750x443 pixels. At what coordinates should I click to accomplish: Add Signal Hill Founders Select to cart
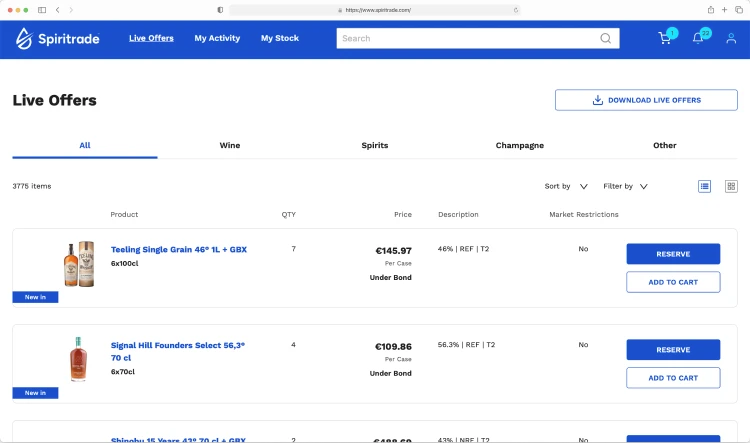[x=673, y=378]
